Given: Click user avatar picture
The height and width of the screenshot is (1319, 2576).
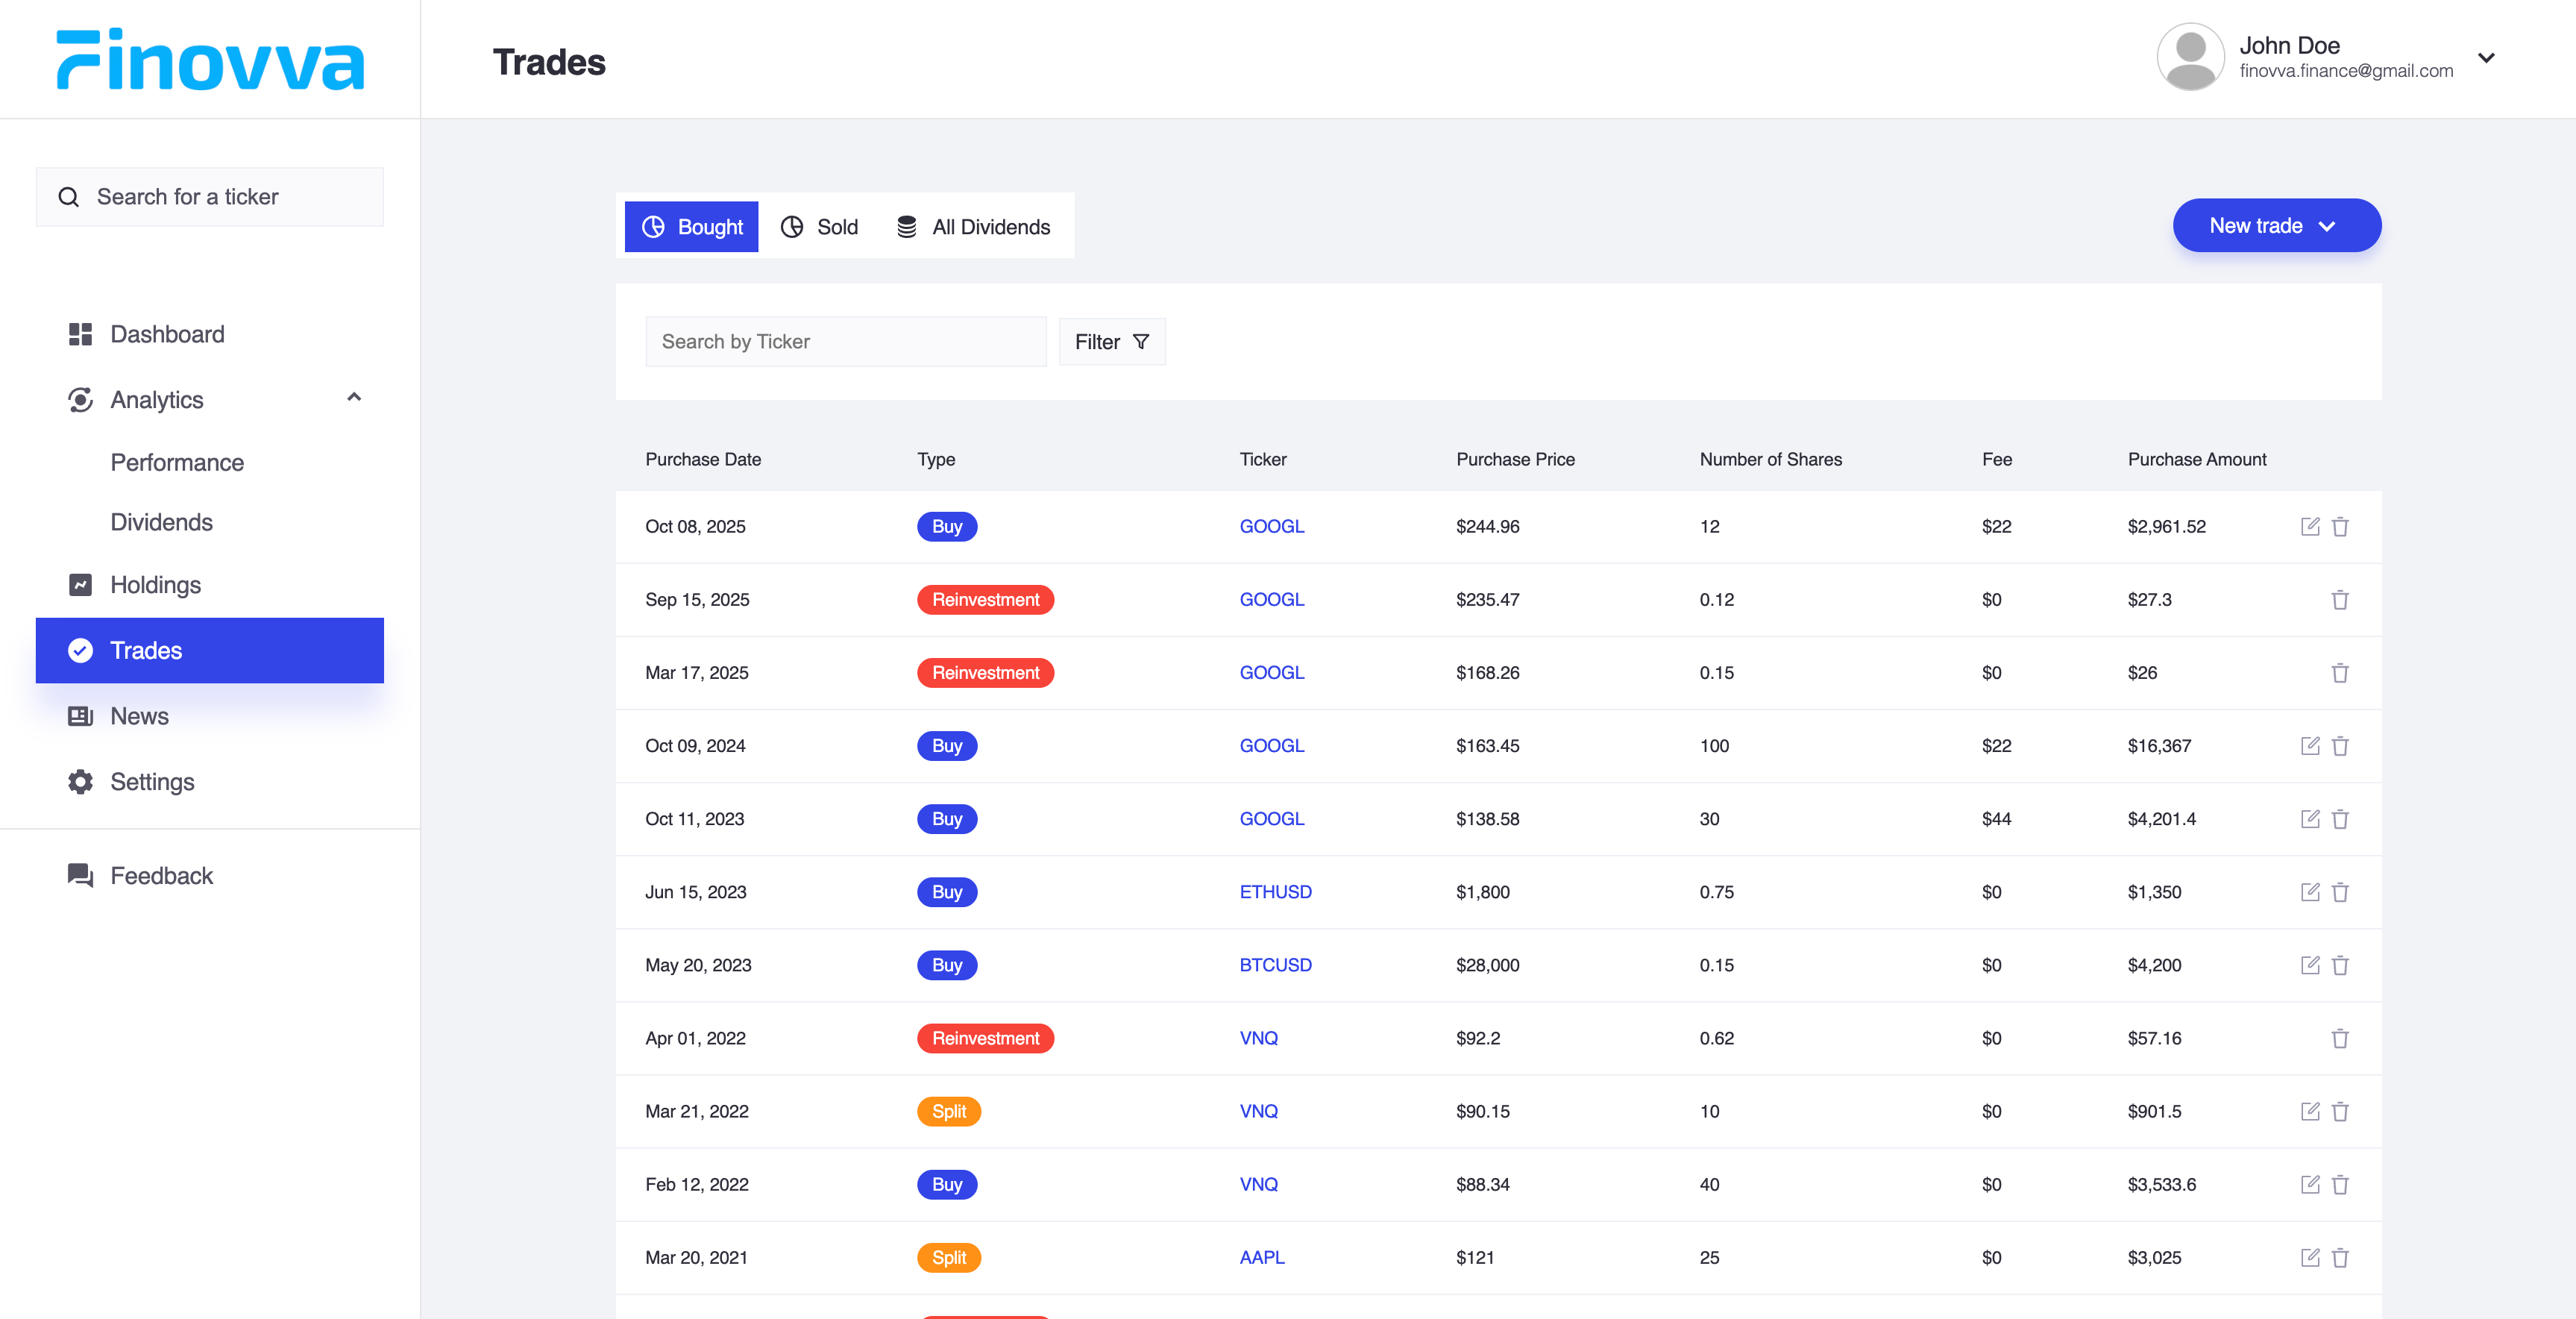Looking at the screenshot, I should pos(2190,58).
